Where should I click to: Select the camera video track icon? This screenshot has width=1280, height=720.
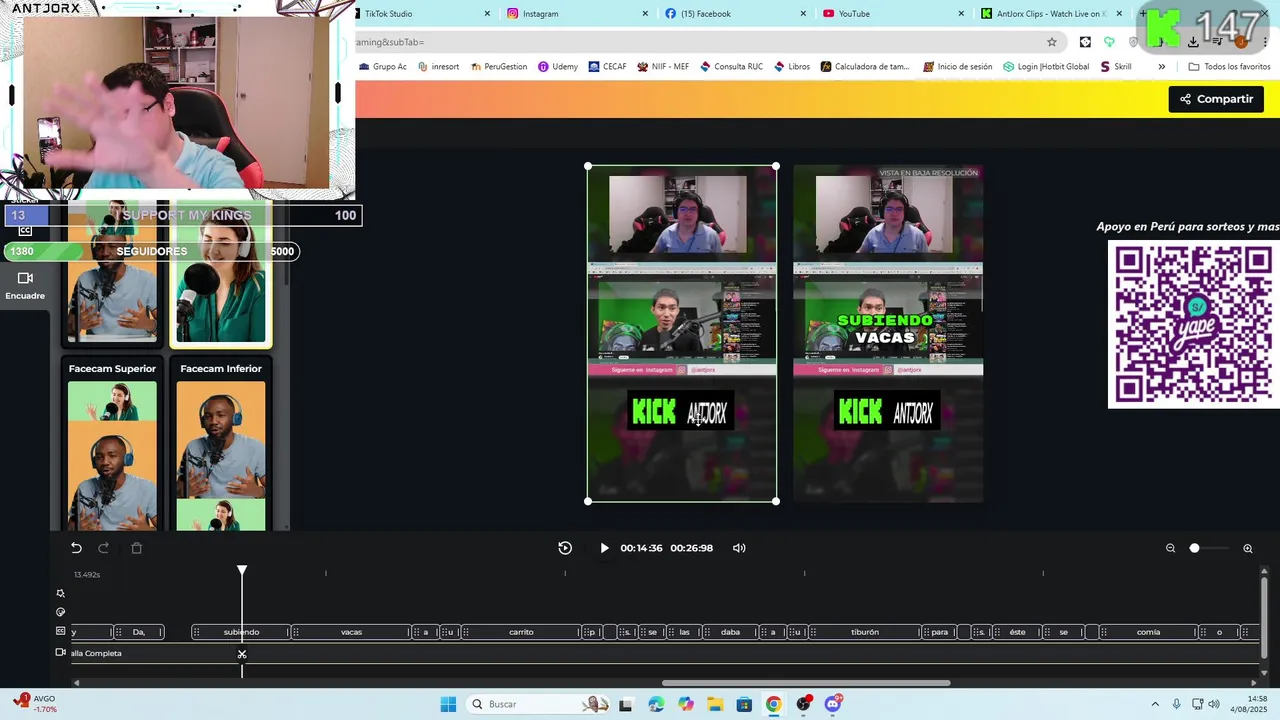tap(60, 653)
